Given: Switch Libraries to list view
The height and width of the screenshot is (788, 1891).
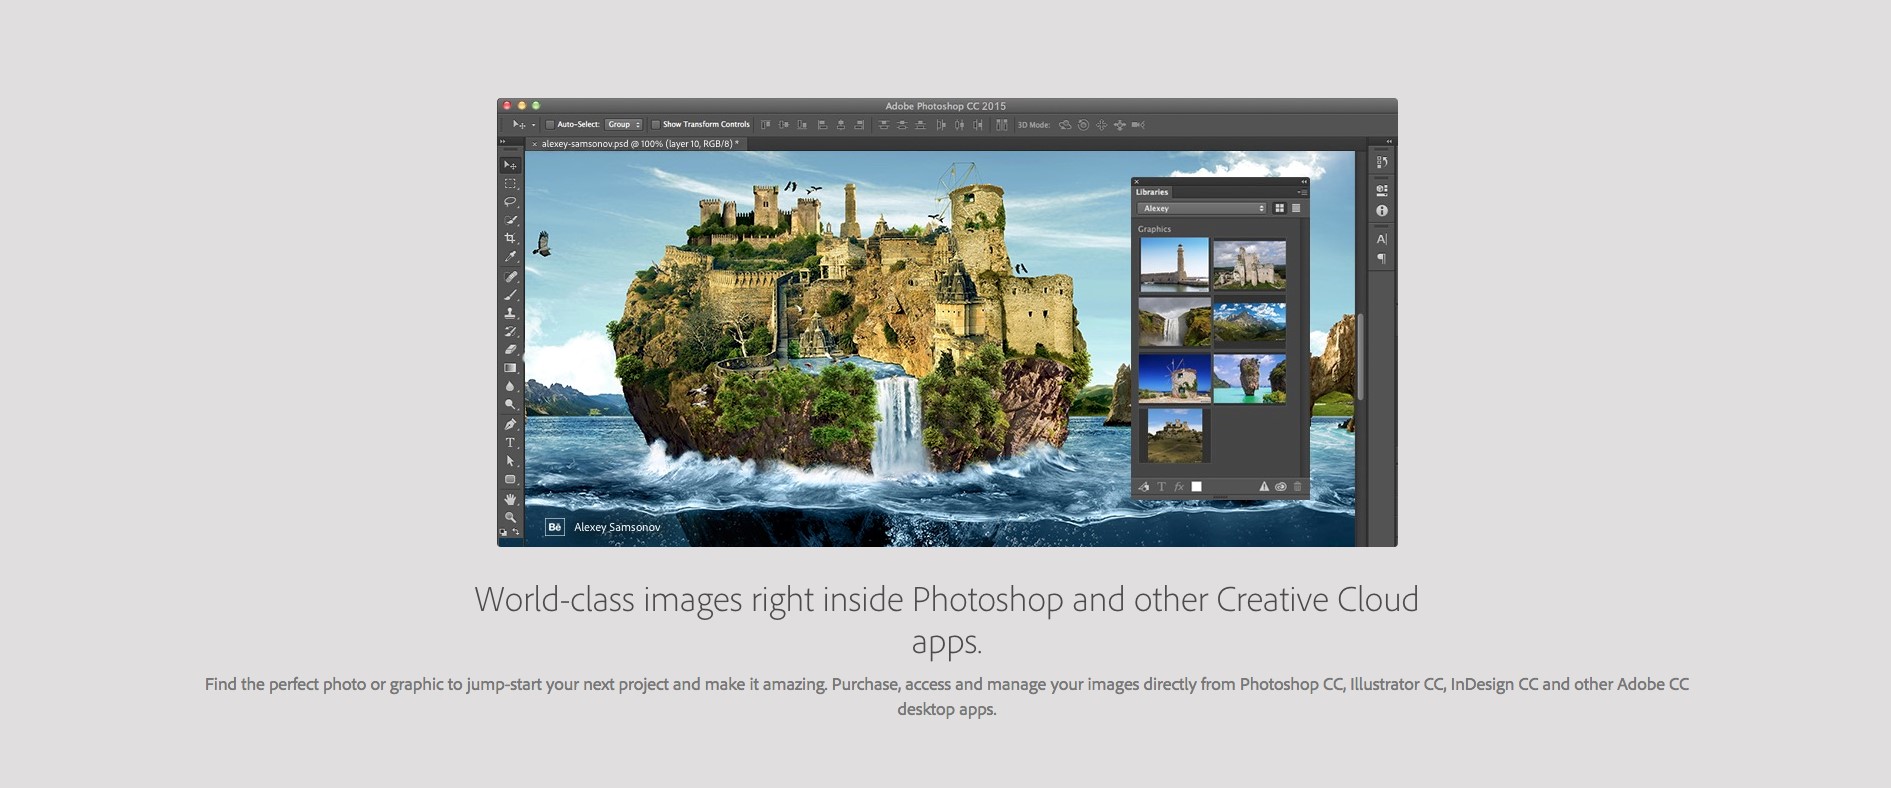Looking at the screenshot, I should 1296,208.
